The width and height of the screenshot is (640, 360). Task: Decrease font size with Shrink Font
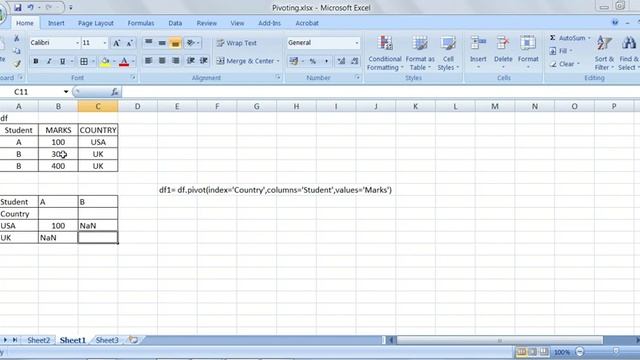click(130, 43)
